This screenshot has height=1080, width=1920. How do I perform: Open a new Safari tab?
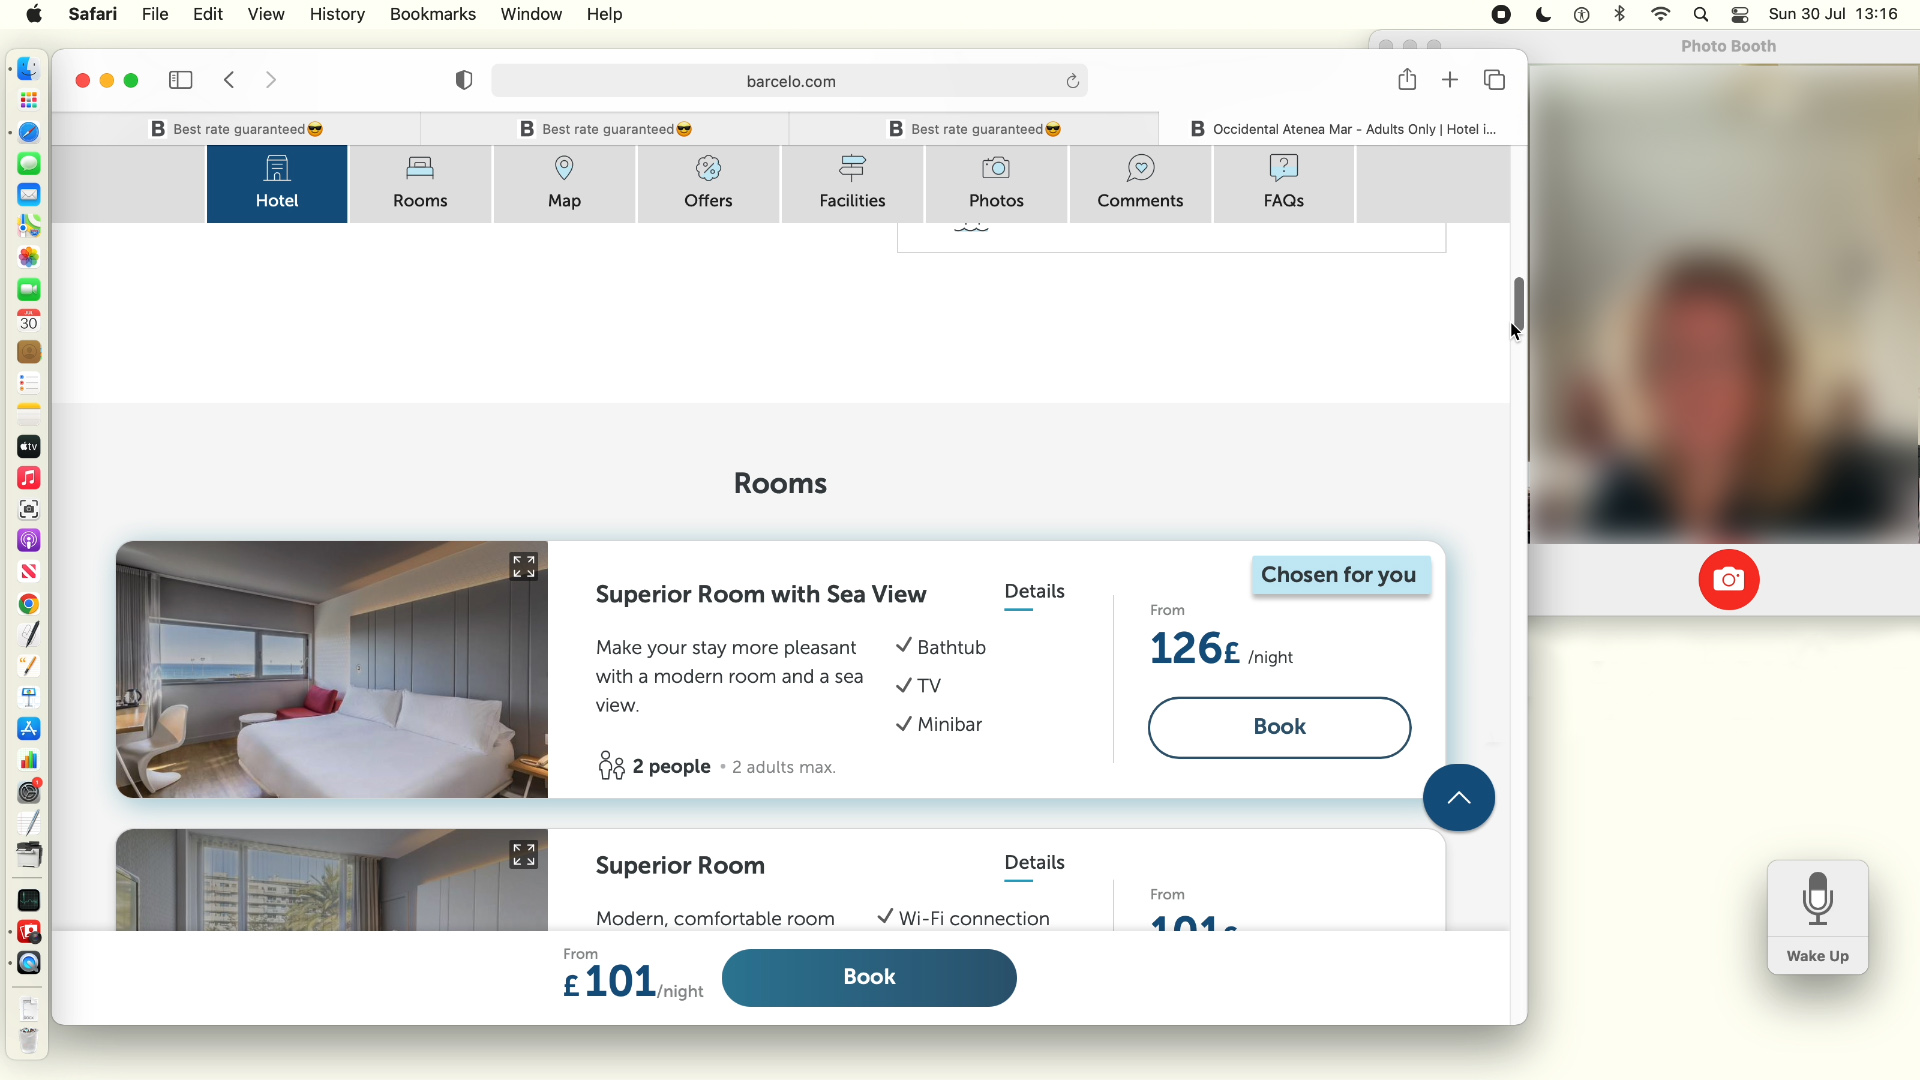point(1450,80)
